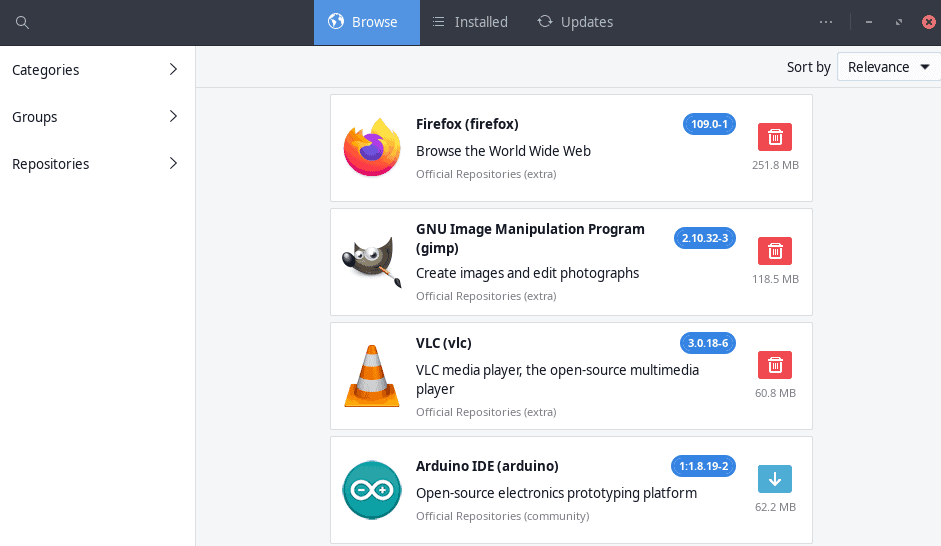
Task: Expand the Categories section
Action: tap(96, 70)
